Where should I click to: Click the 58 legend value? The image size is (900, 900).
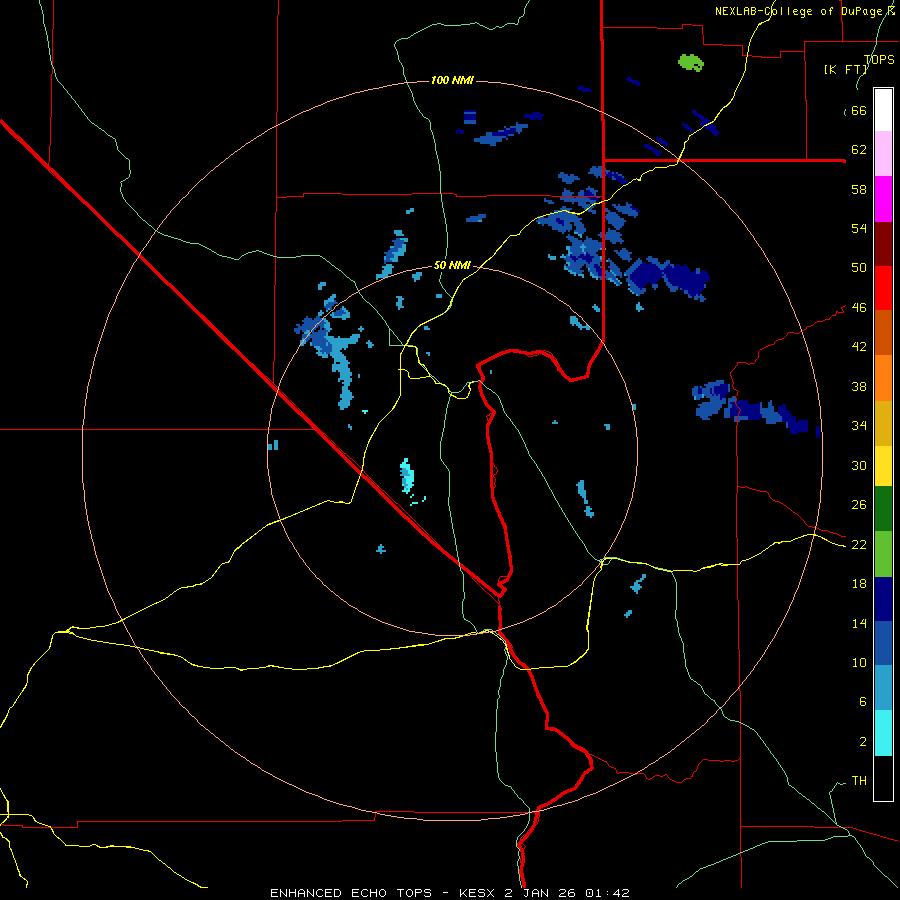859,189
